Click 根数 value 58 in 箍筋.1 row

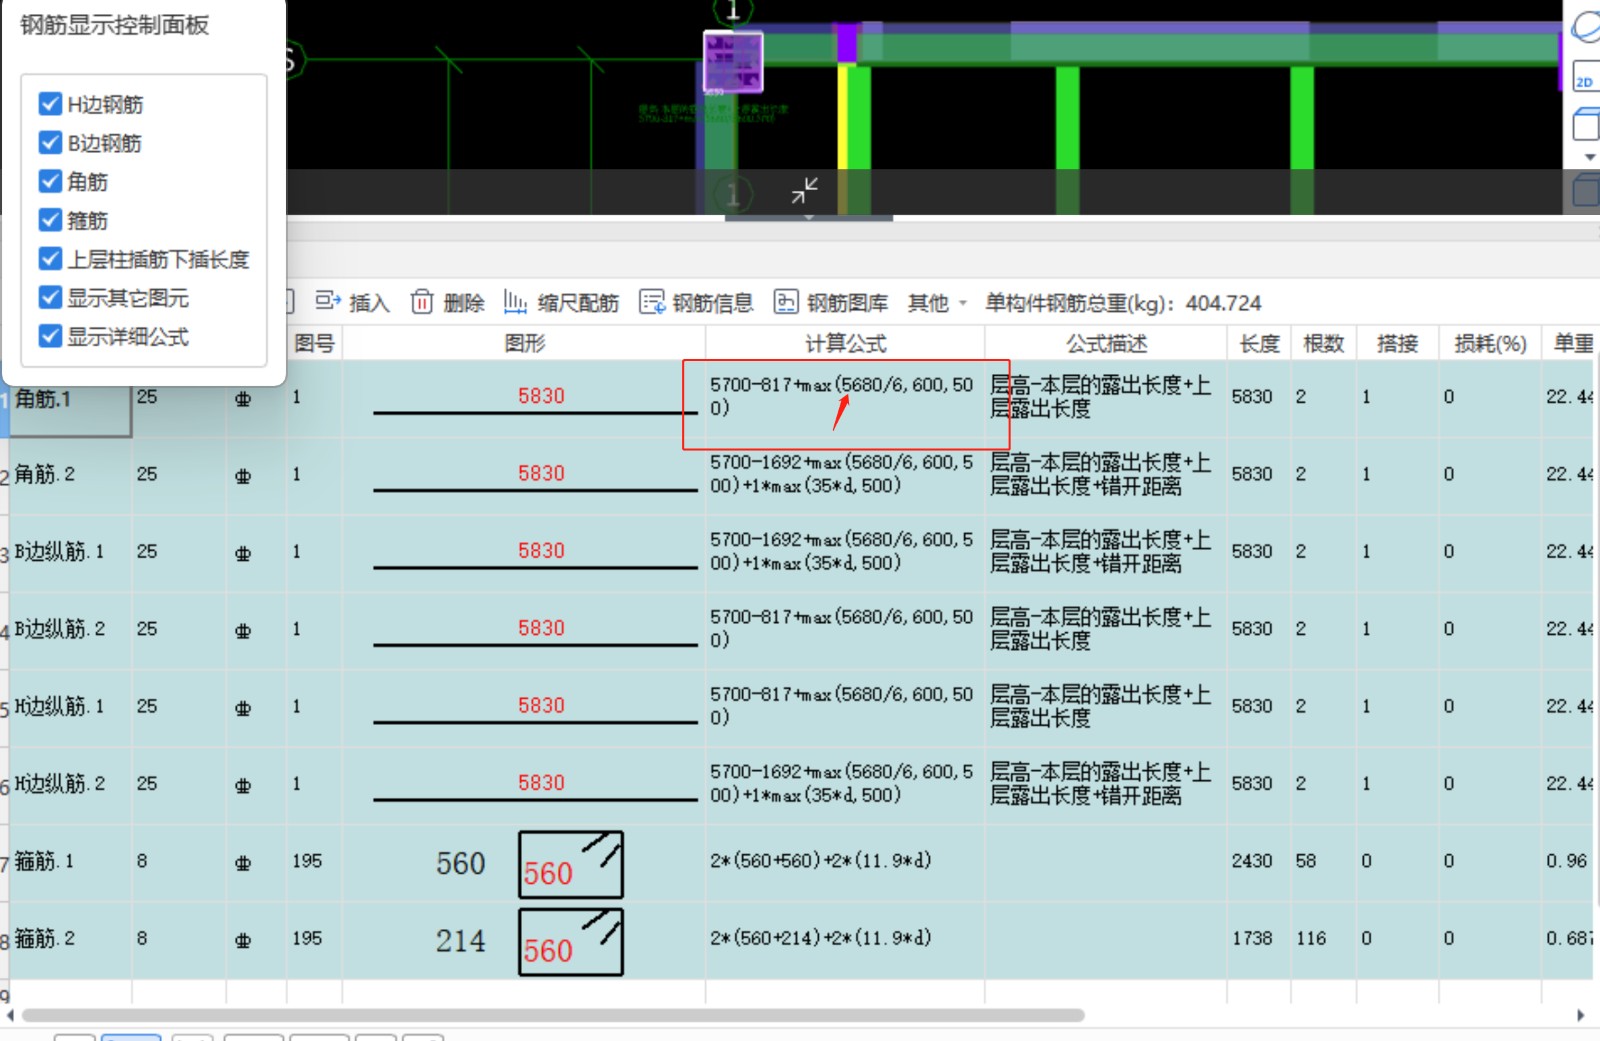[1306, 861]
